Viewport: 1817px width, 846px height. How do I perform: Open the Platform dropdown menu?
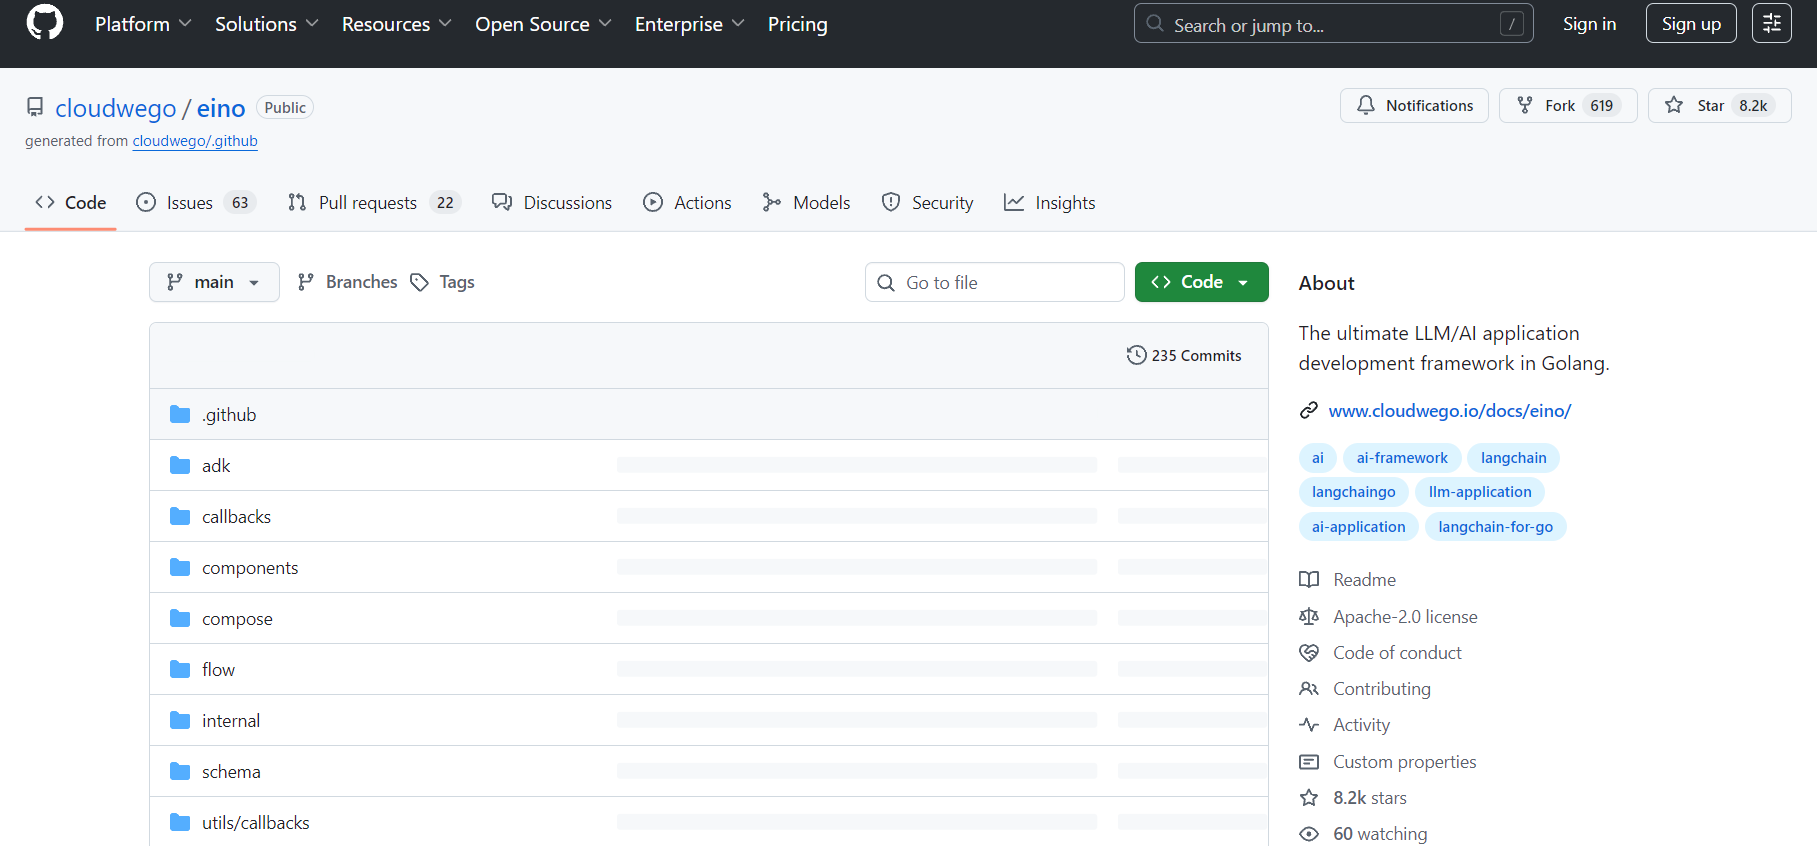142,24
